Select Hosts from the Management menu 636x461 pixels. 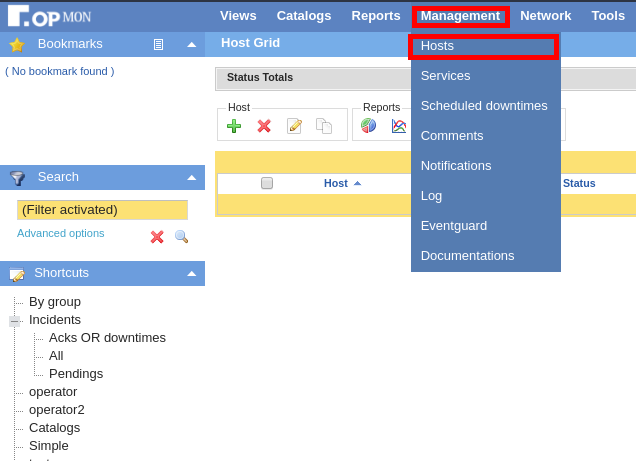tap(437, 46)
